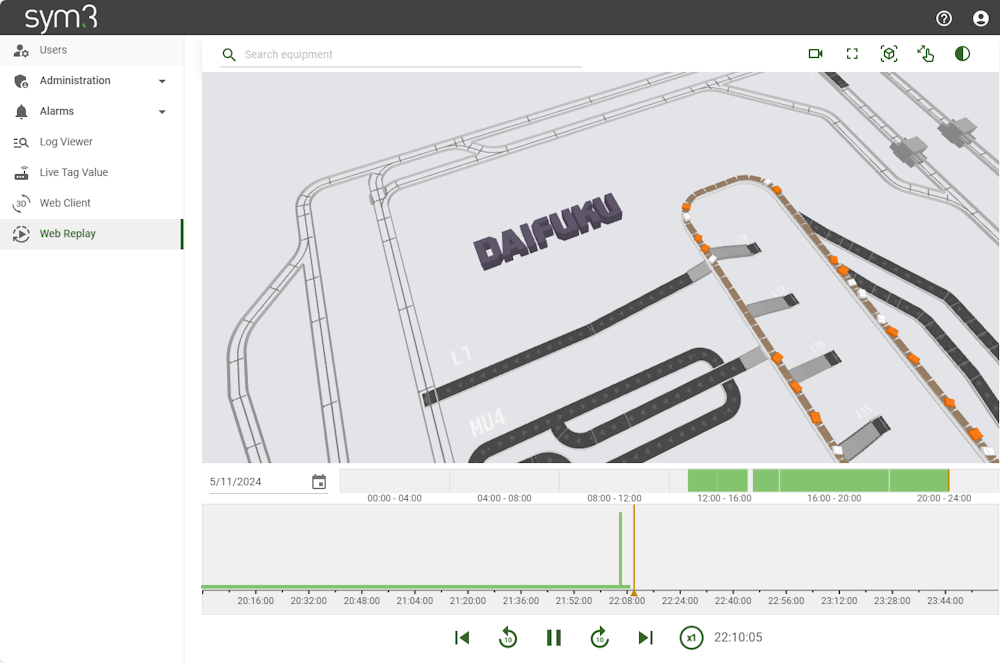Click the Users sidebar icon
Screen dimensions: 1000x663
[21, 50]
